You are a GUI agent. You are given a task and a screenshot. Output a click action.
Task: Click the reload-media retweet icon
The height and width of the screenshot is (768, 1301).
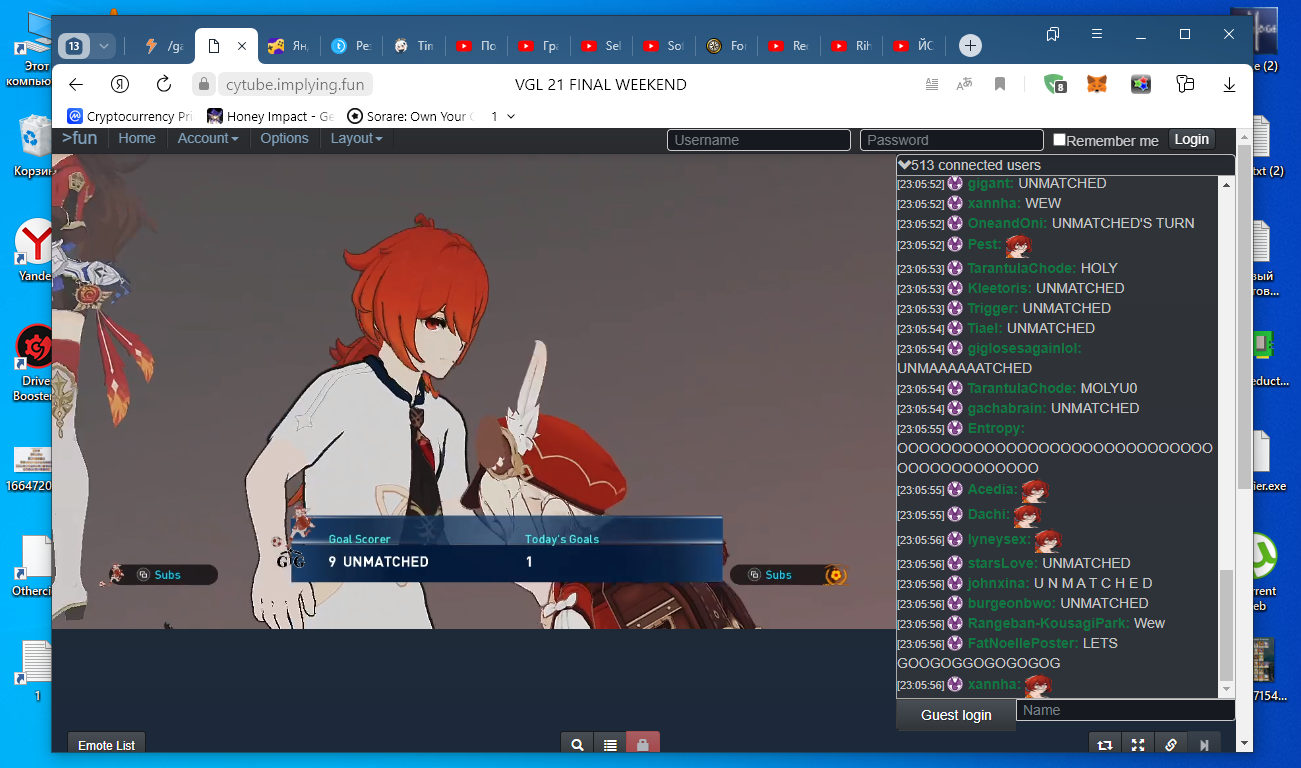pos(1105,744)
